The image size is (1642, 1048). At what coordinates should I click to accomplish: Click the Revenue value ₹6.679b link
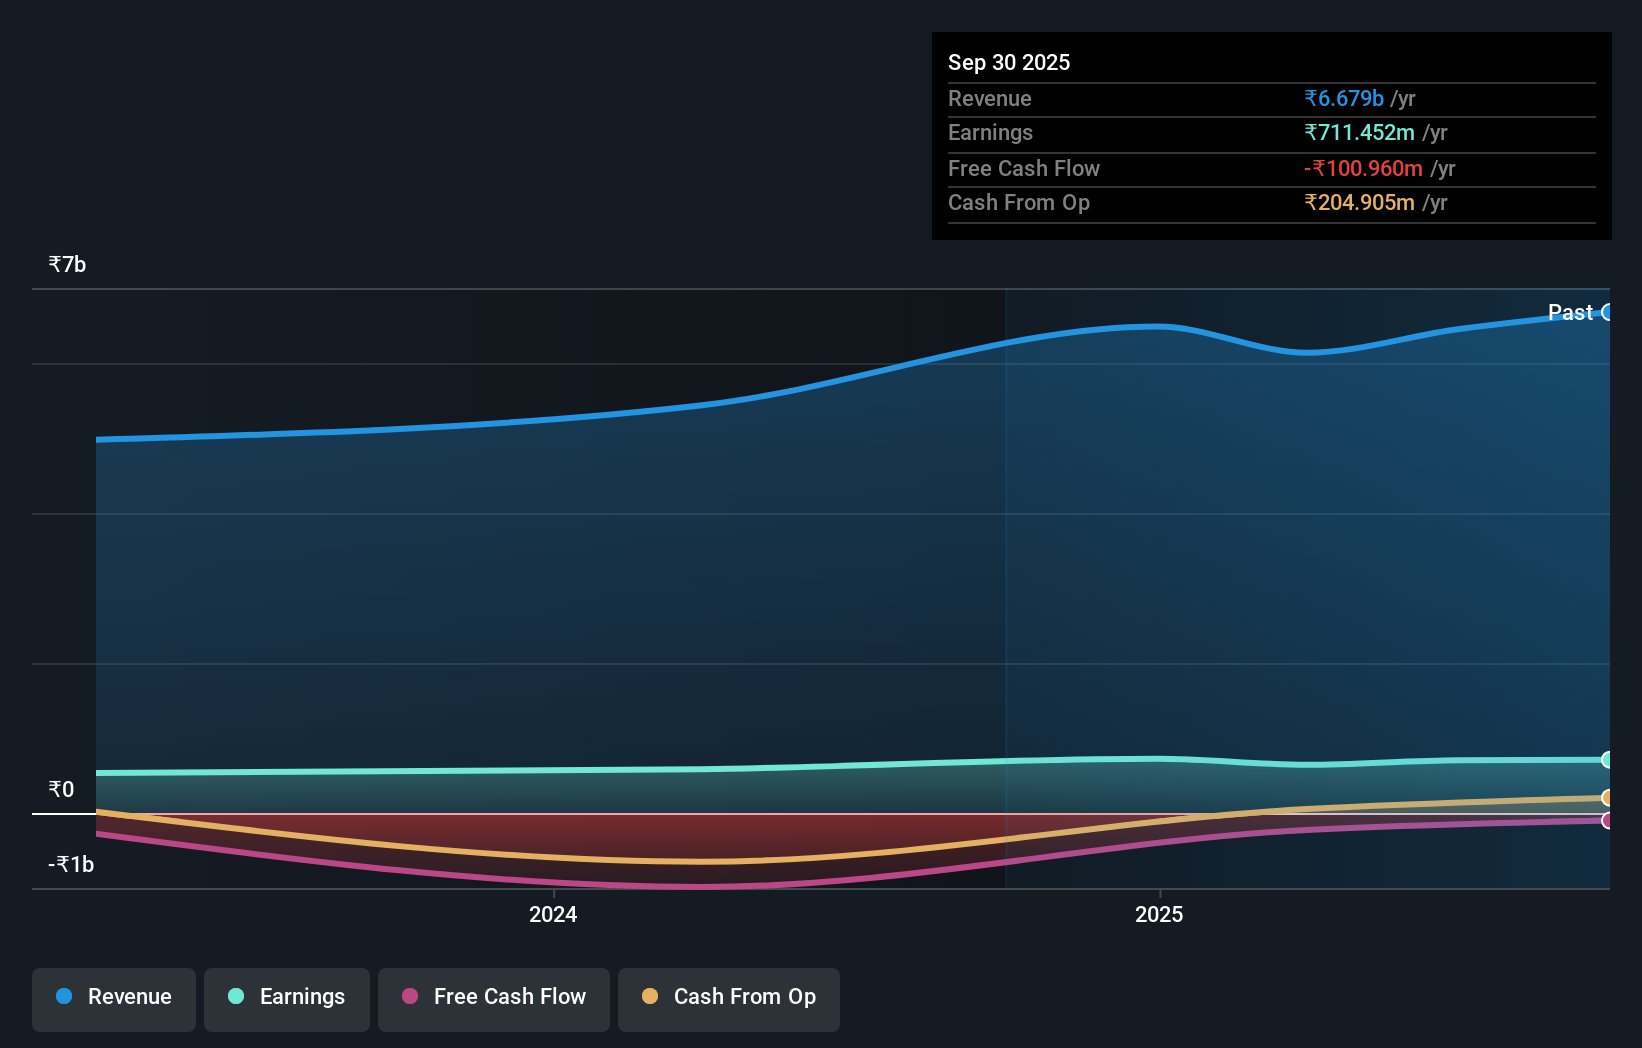coord(1343,98)
